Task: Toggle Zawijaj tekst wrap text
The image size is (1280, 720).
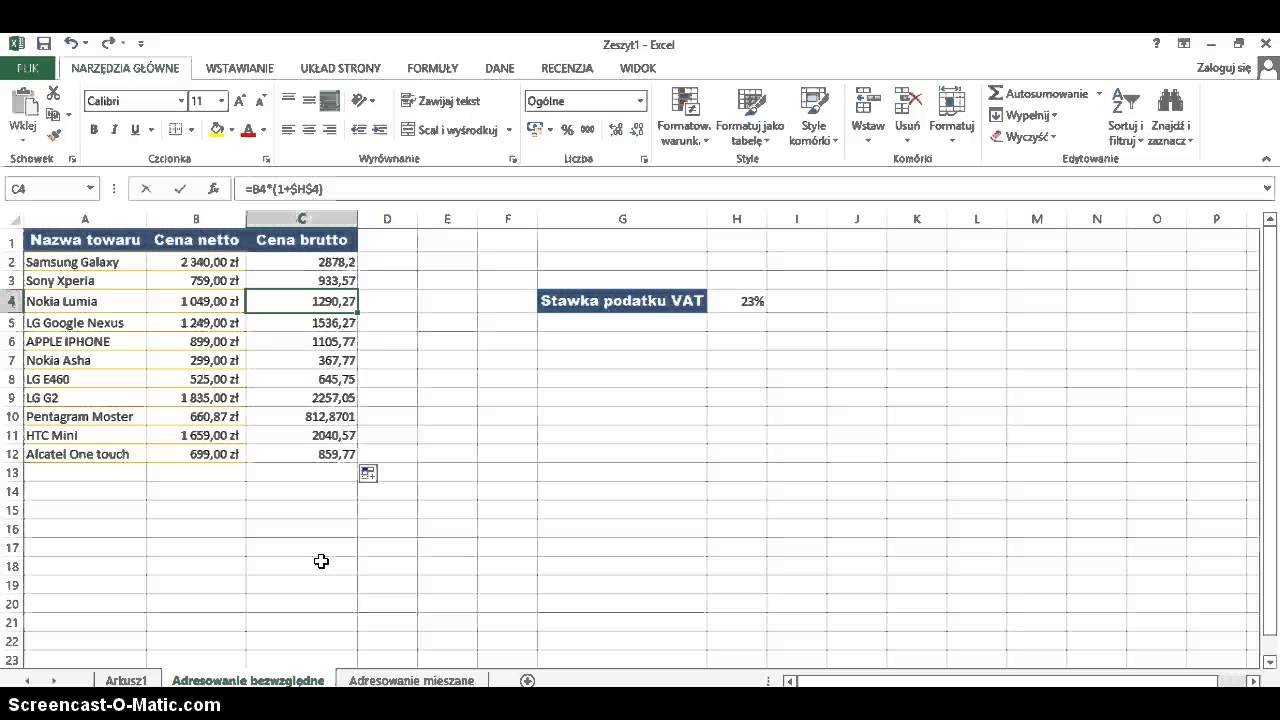Action: click(440, 101)
